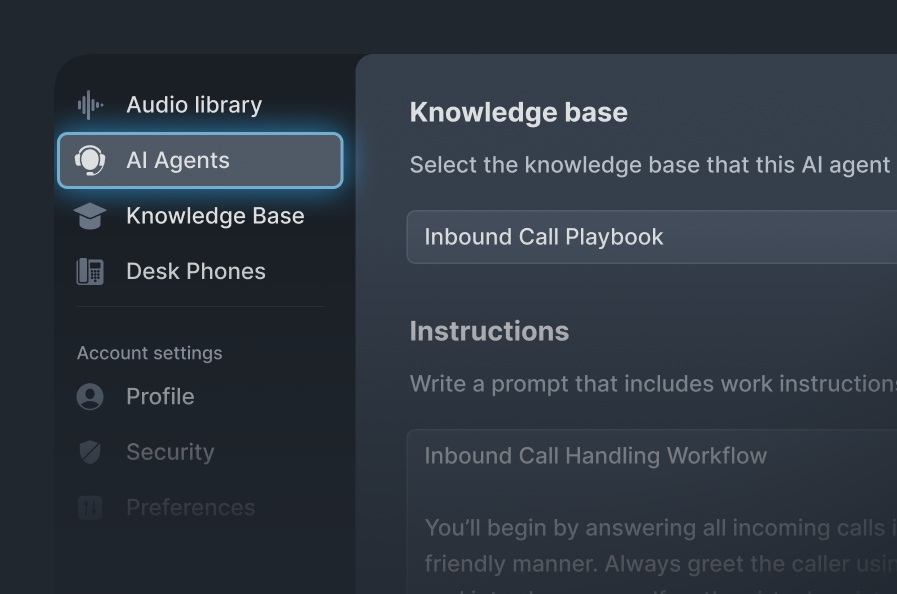The height and width of the screenshot is (594, 897).
Task: Go to Security settings
Action: click(170, 452)
